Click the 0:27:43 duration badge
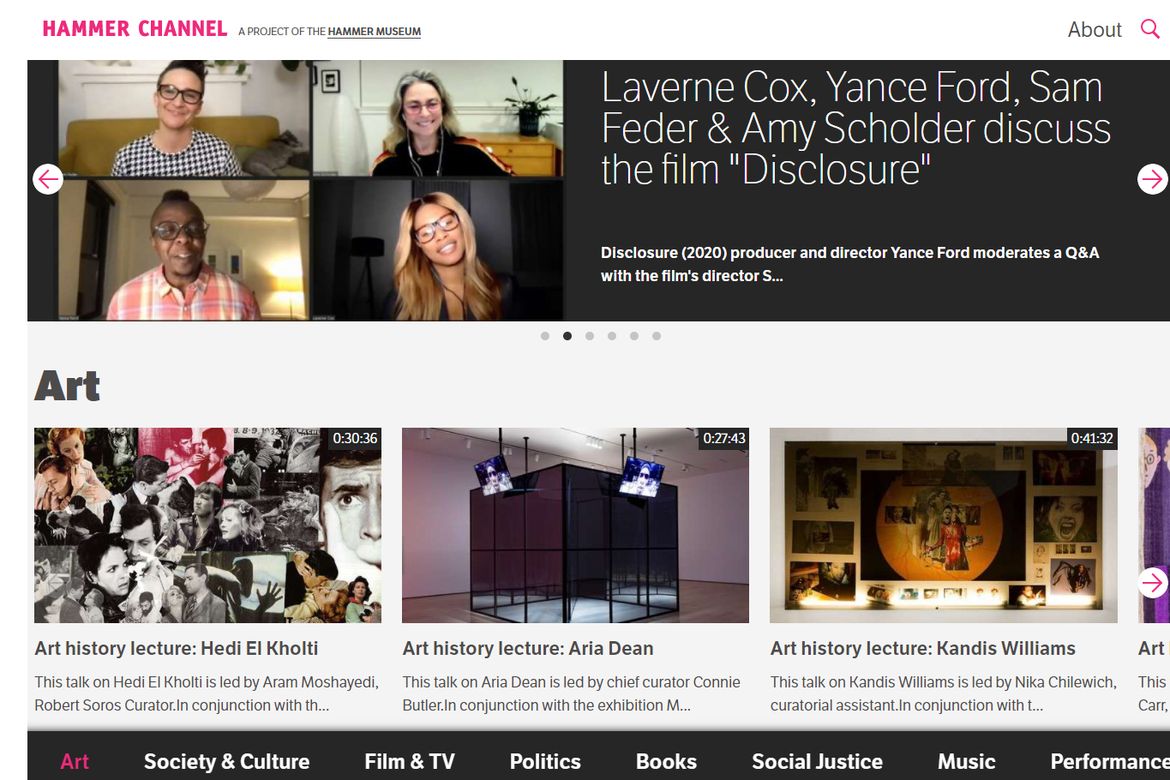This screenshot has height=780, width=1170. pos(724,438)
